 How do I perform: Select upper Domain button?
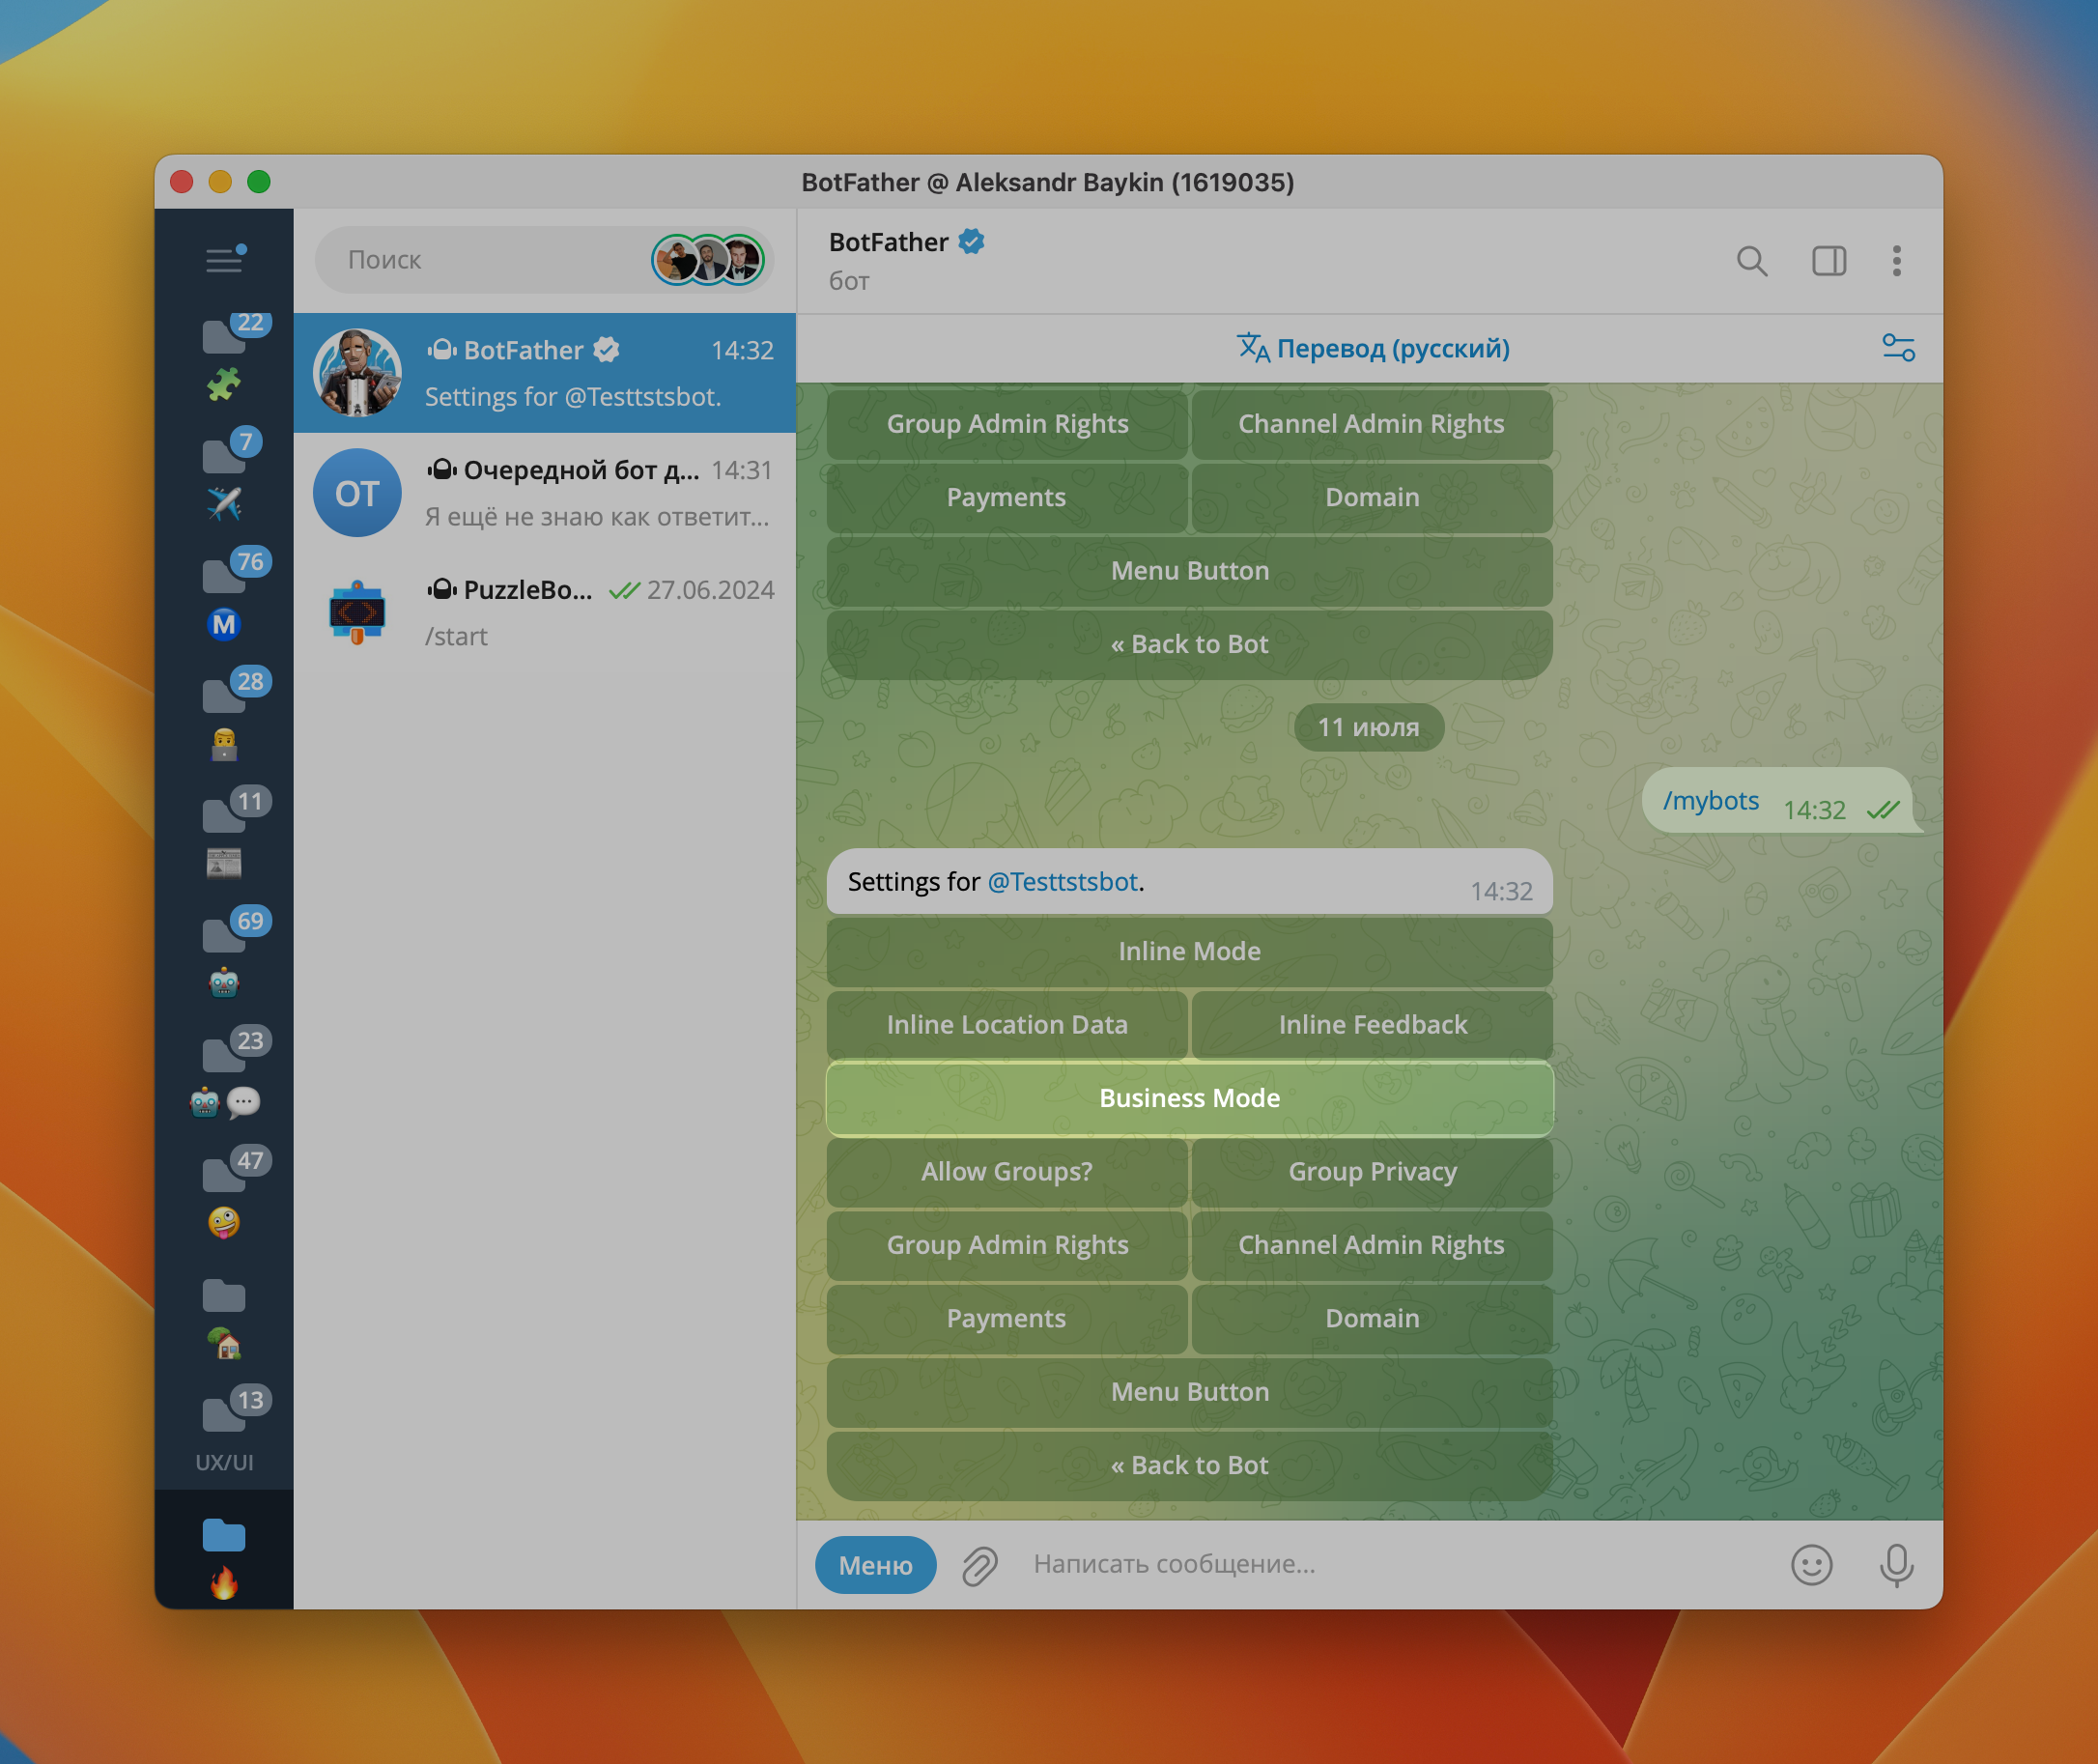(1372, 498)
